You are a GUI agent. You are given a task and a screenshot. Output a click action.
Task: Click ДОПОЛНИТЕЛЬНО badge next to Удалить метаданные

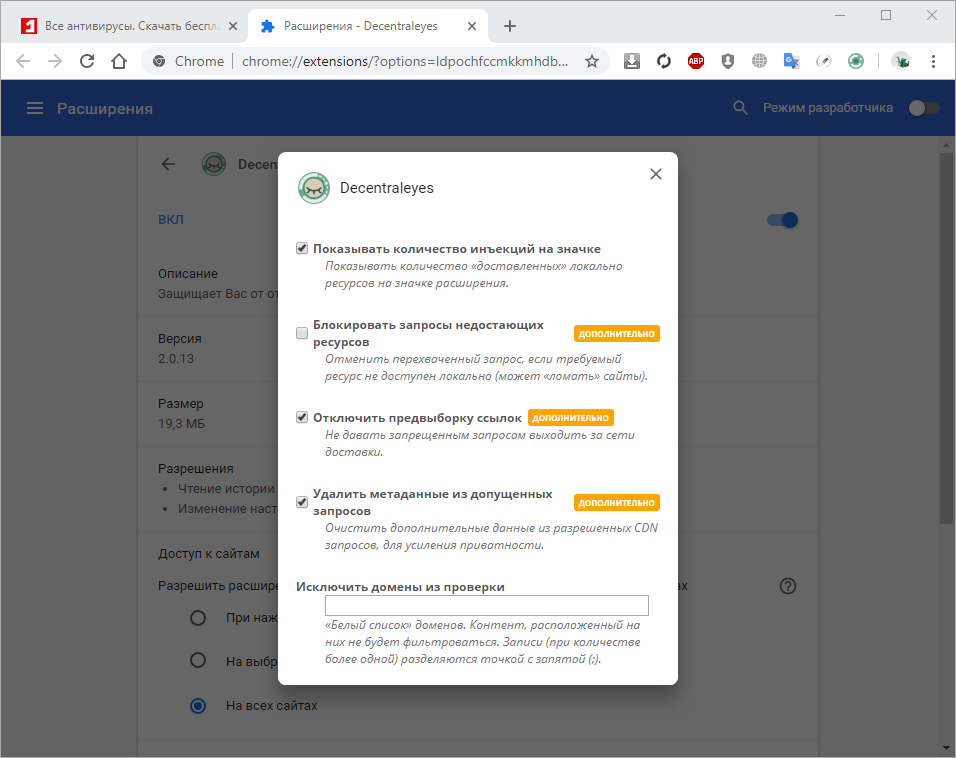click(x=616, y=502)
